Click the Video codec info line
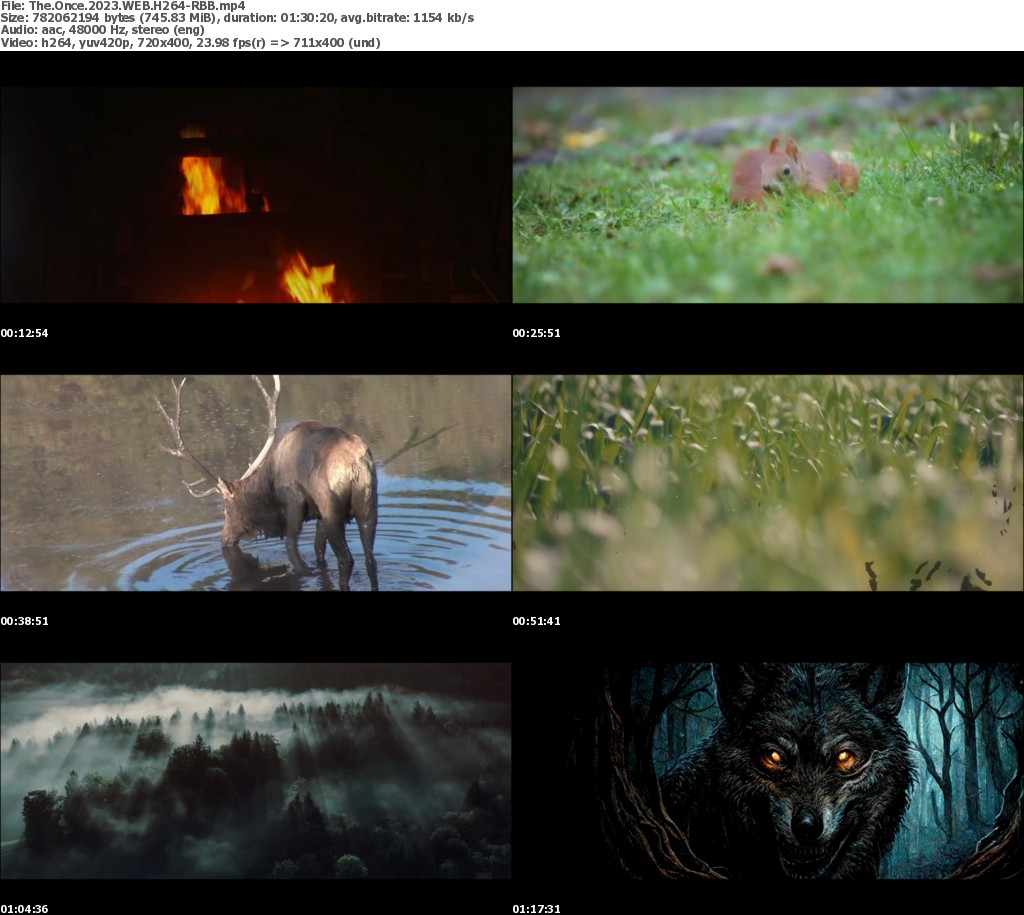Viewport: 1024px width, 915px height. [190, 42]
